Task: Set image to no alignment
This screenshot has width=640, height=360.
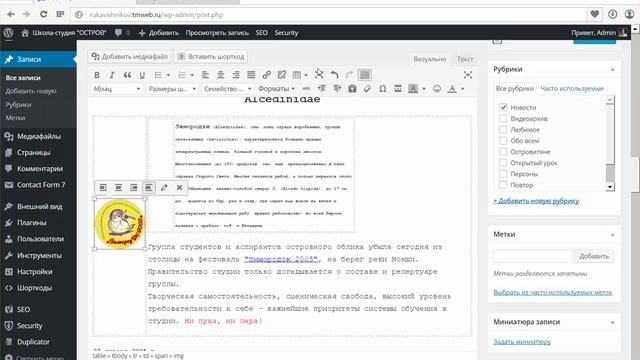Action: (x=149, y=187)
